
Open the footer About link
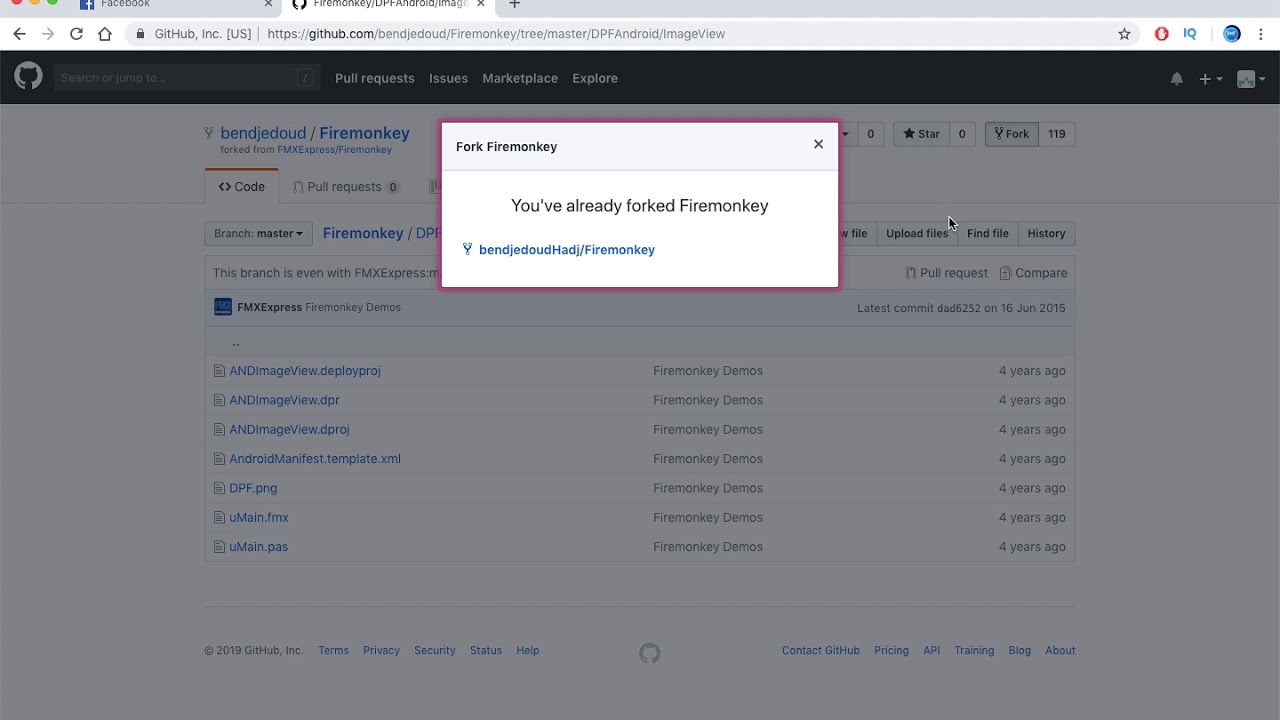[x=1060, y=650]
